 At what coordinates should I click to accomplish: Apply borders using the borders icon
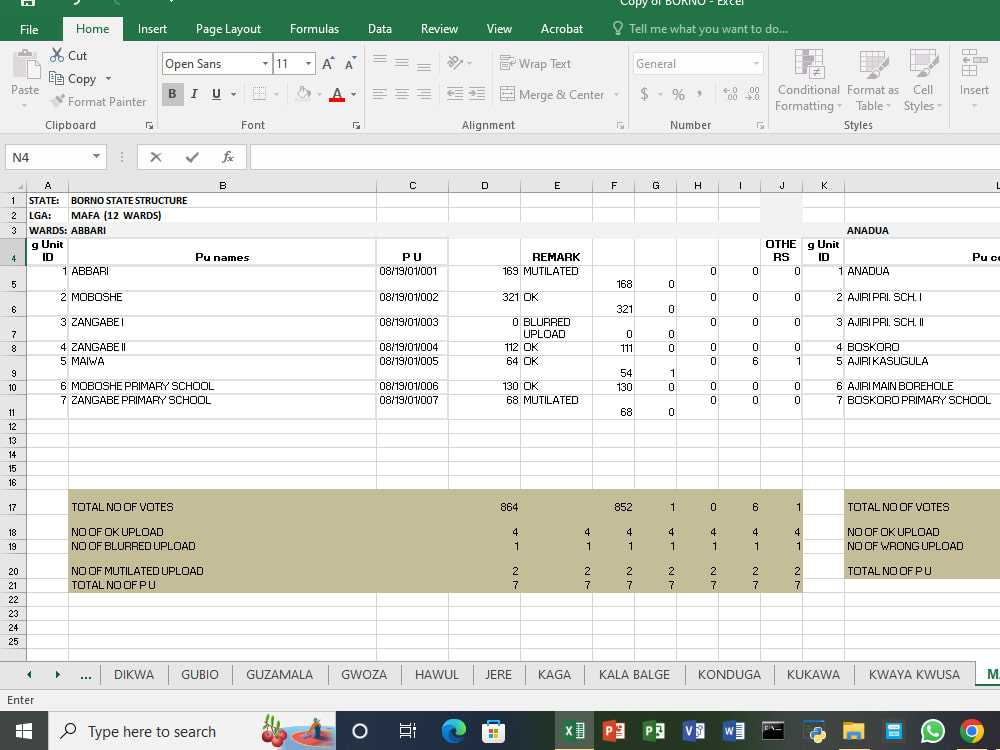tap(259, 94)
